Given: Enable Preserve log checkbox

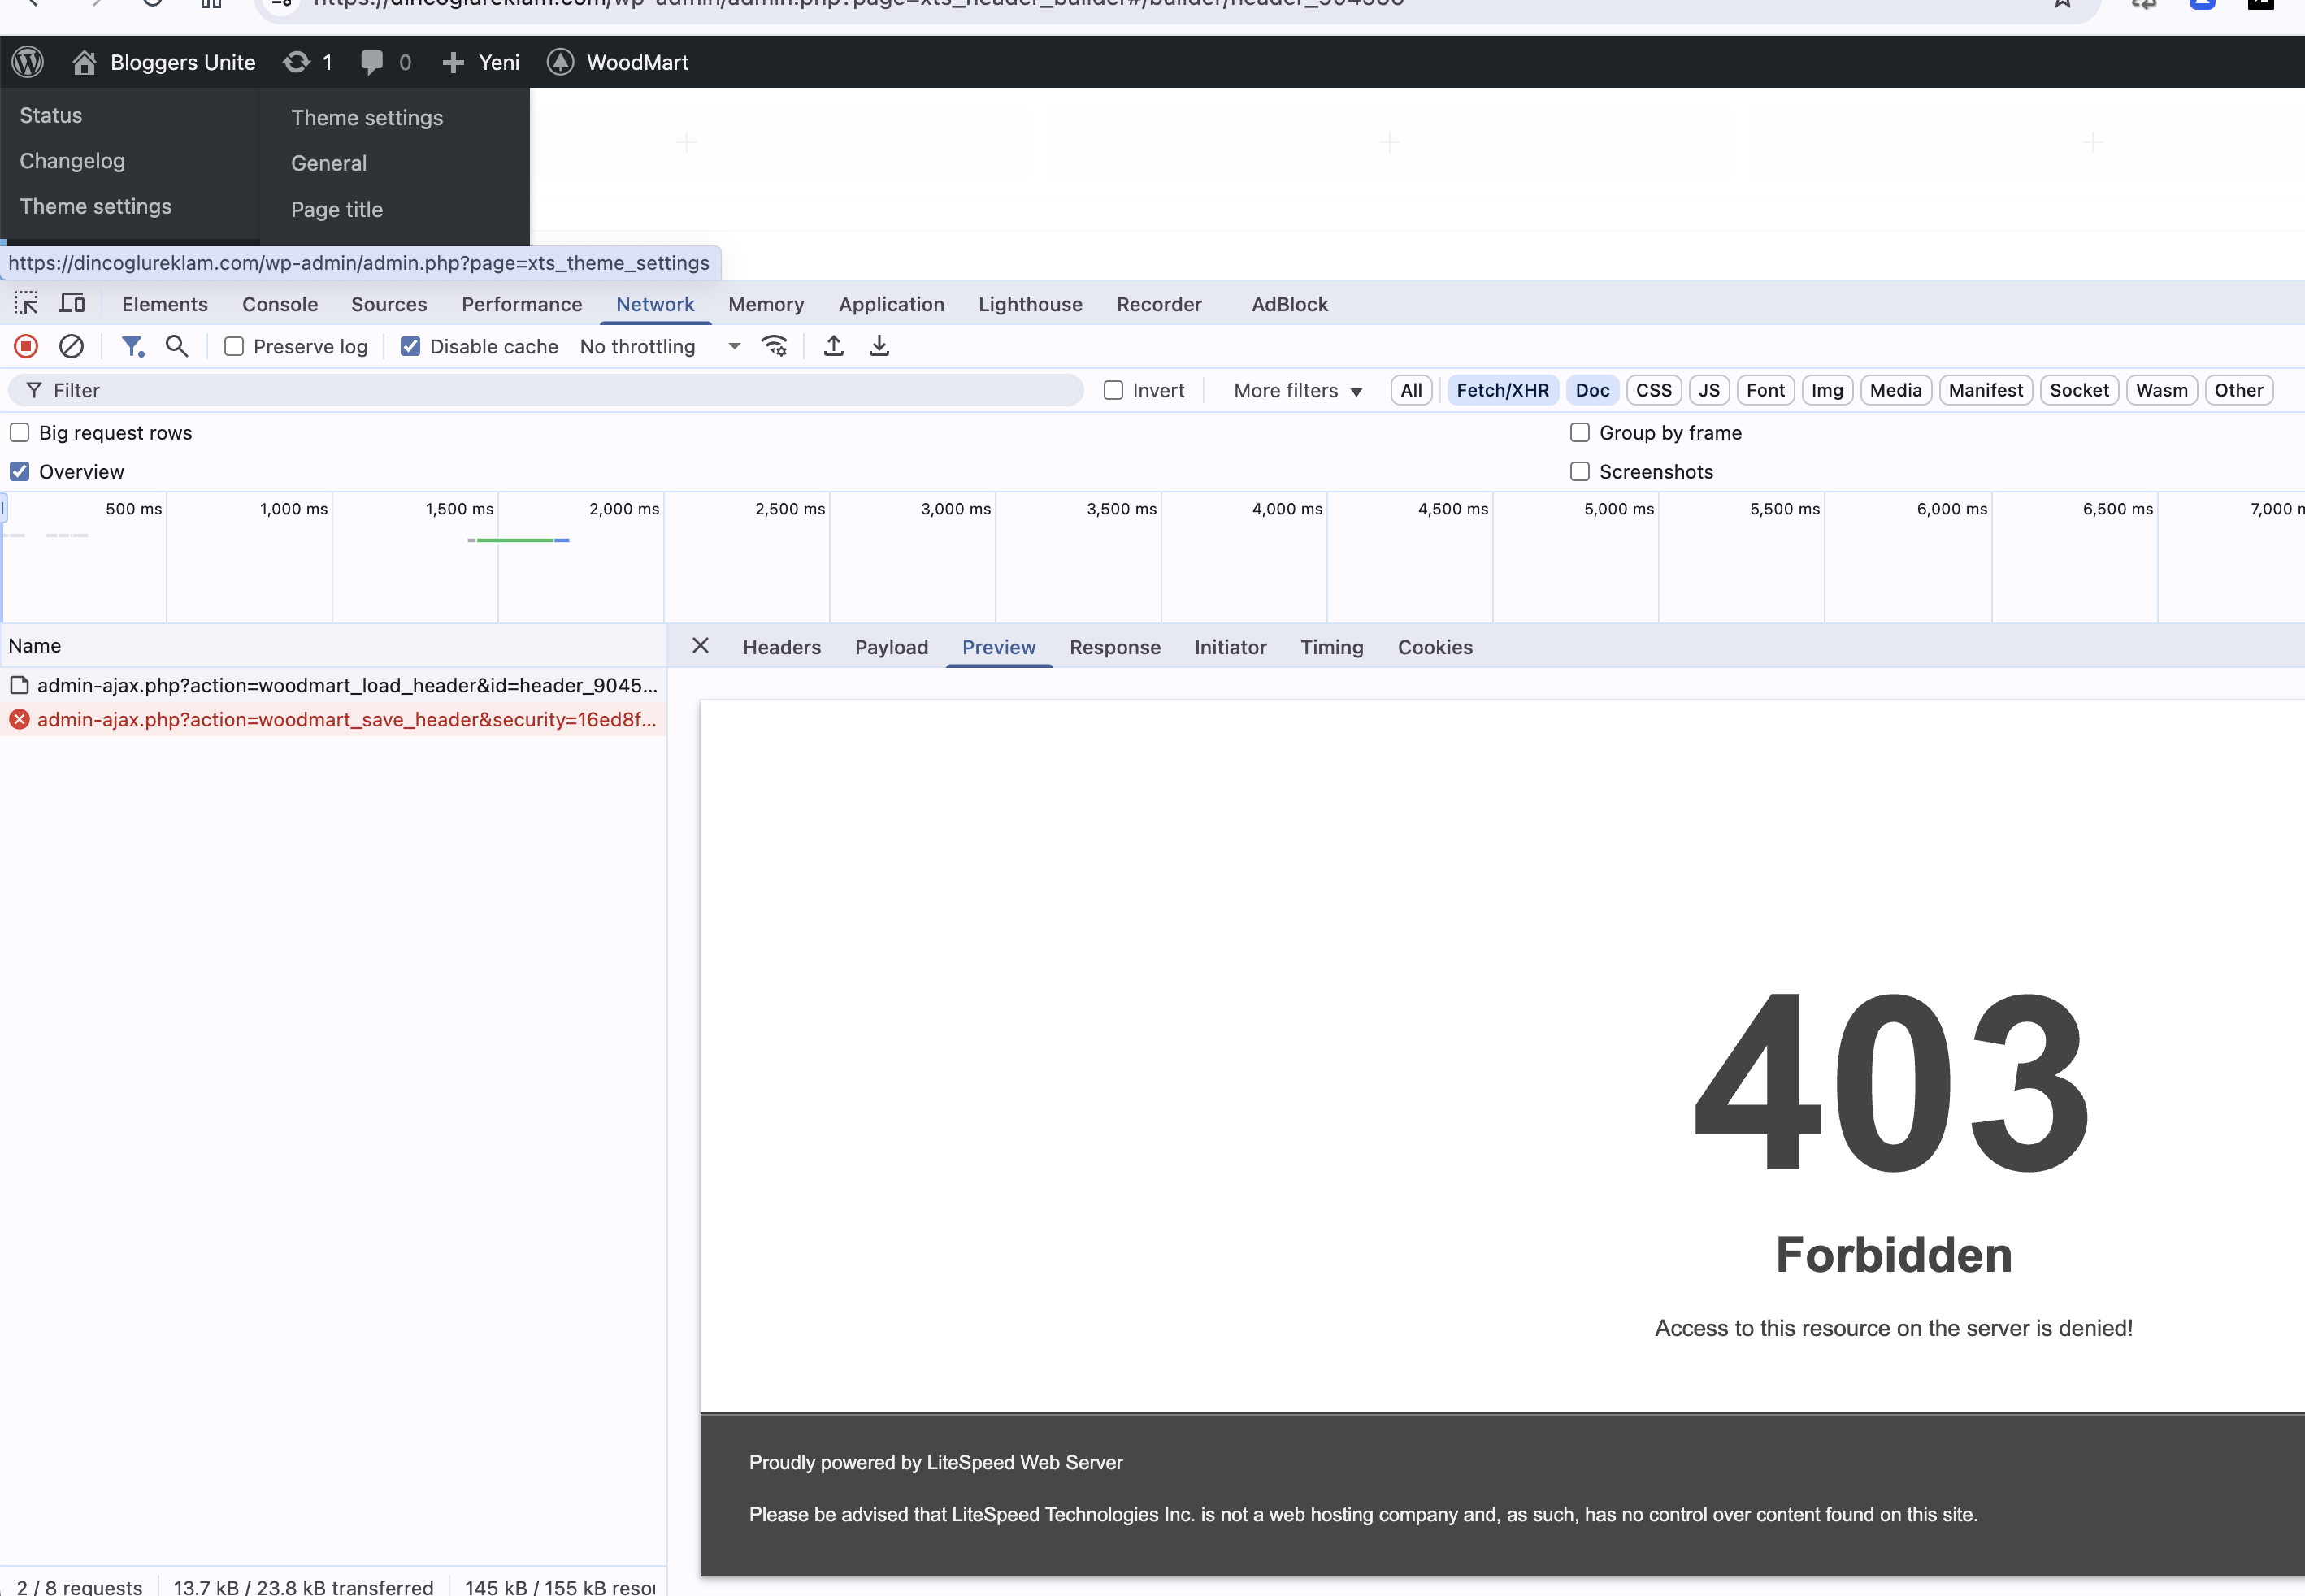Looking at the screenshot, I should click(234, 346).
